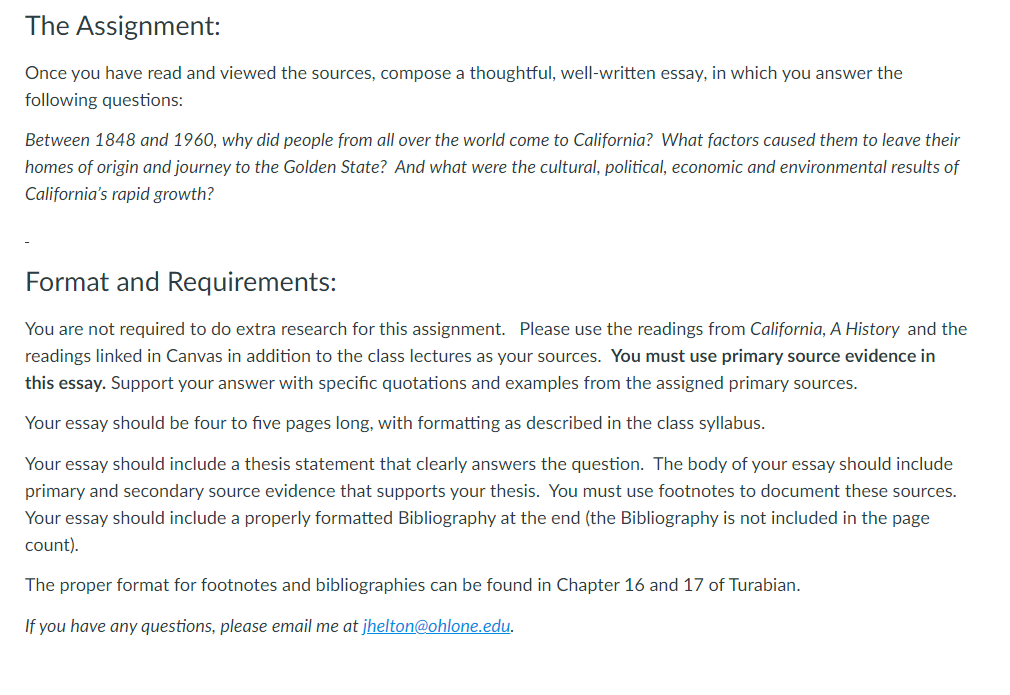Click the italic question starting 'Between 1848 and 1960'
The image size is (1010, 695).
[493, 167]
